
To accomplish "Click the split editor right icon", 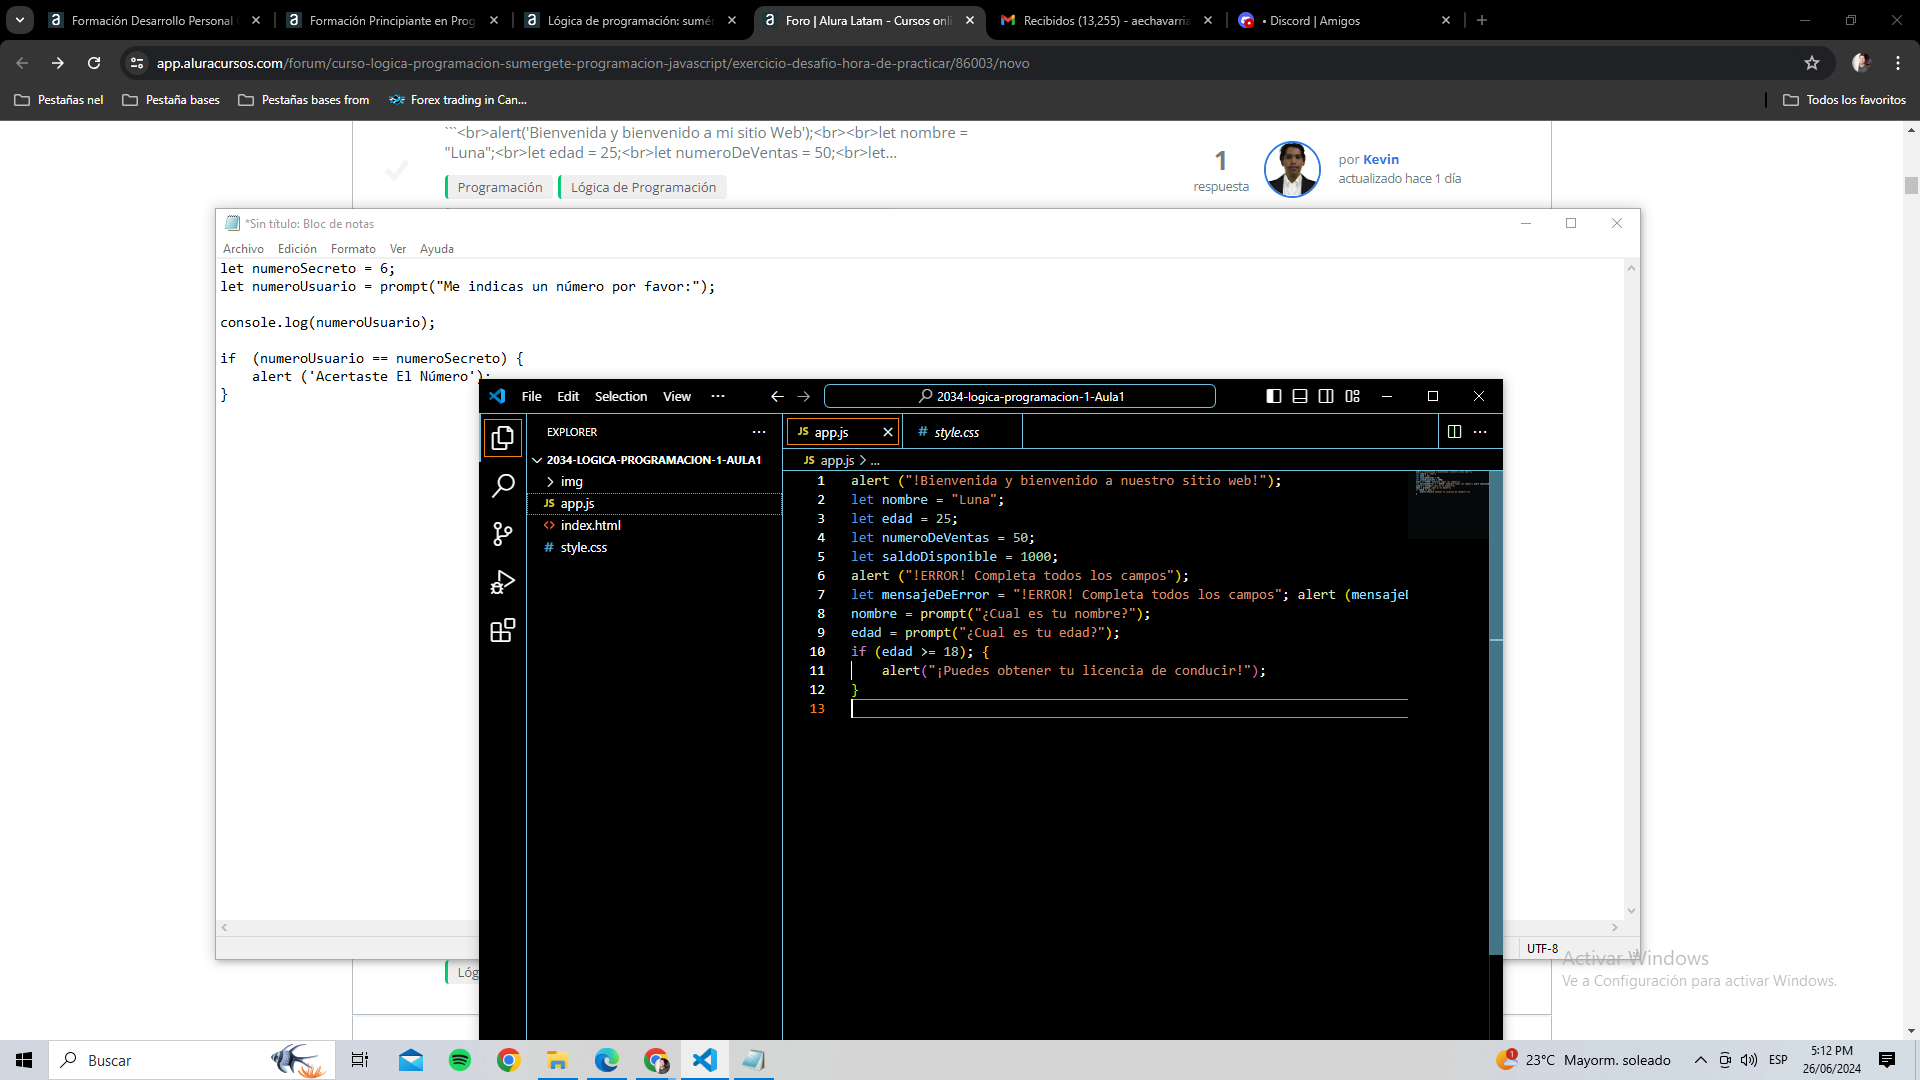I will pyautogui.click(x=1454, y=432).
